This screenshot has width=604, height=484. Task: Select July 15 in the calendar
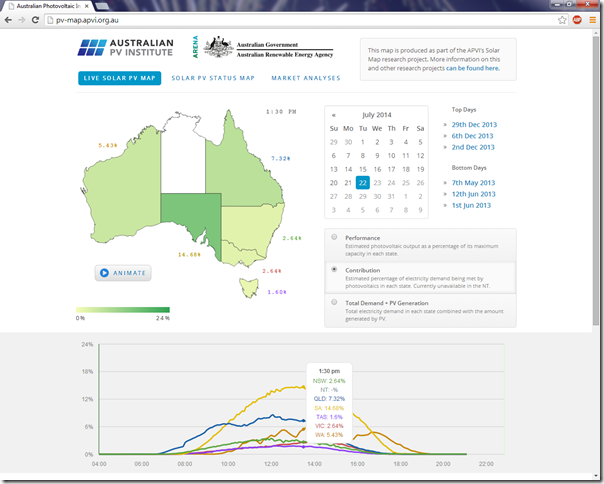pyautogui.click(x=362, y=169)
